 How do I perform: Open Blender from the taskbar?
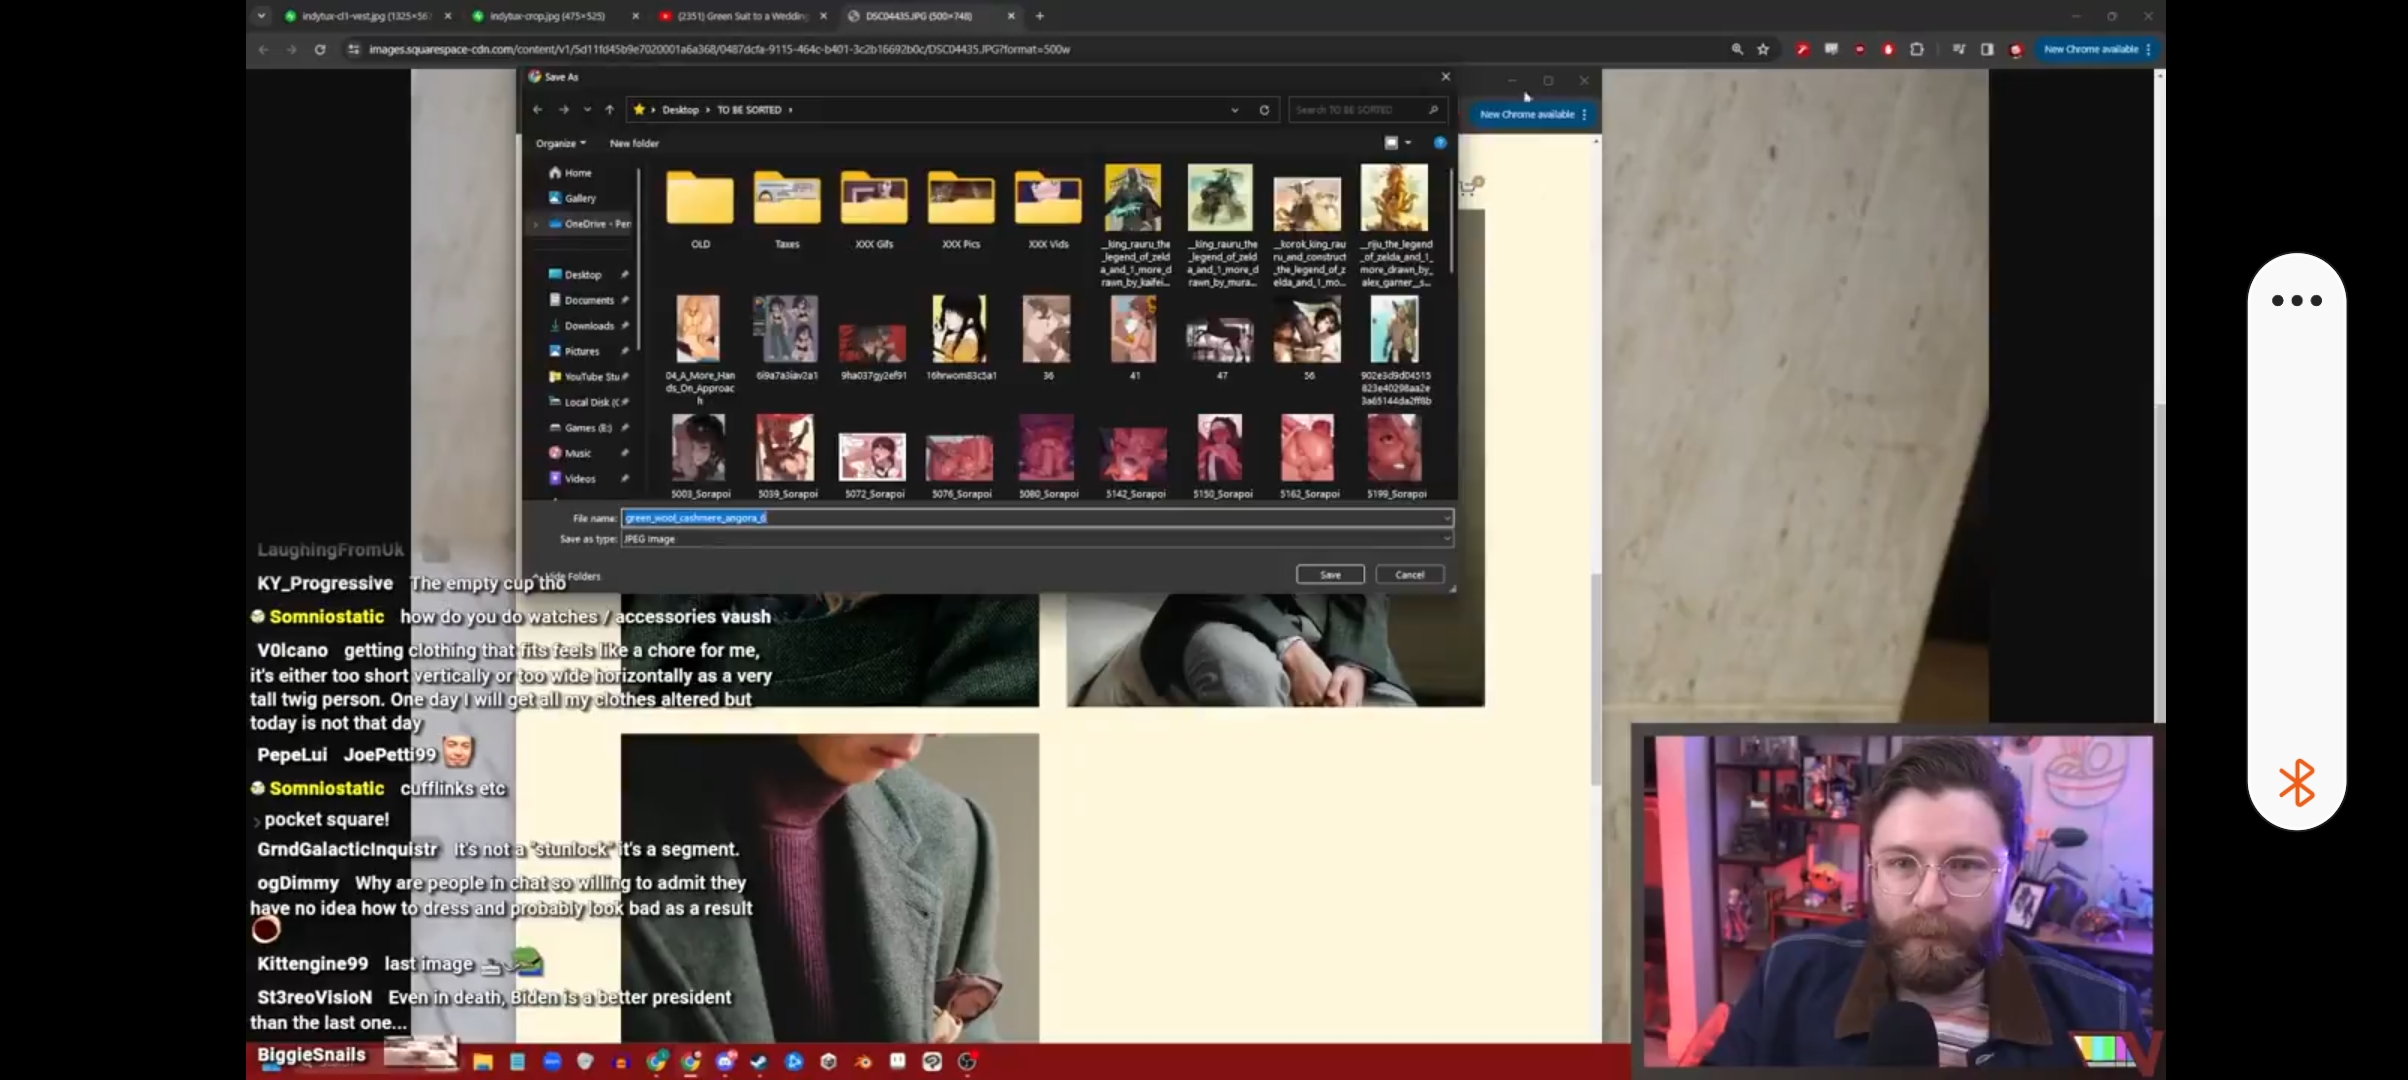[862, 1062]
